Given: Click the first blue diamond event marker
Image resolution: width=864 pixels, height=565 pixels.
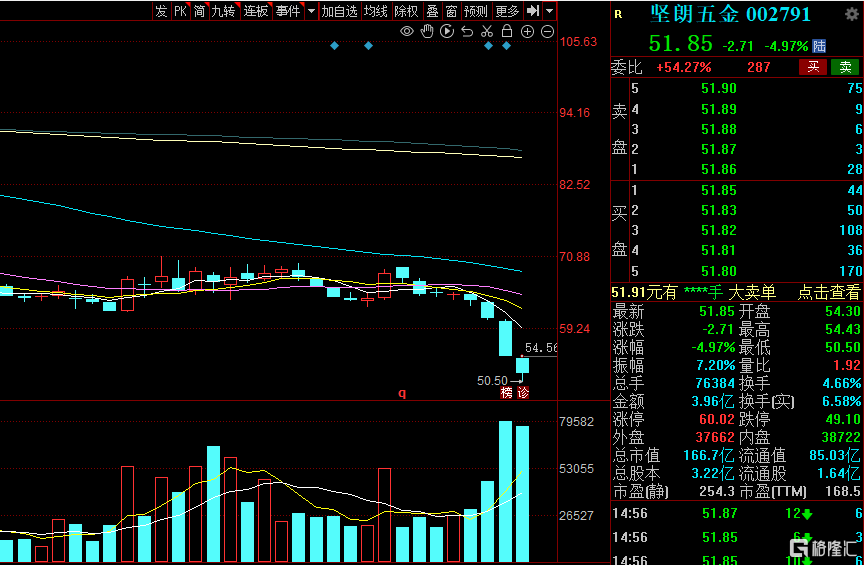Looking at the screenshot, I should [x=334, y=46].
